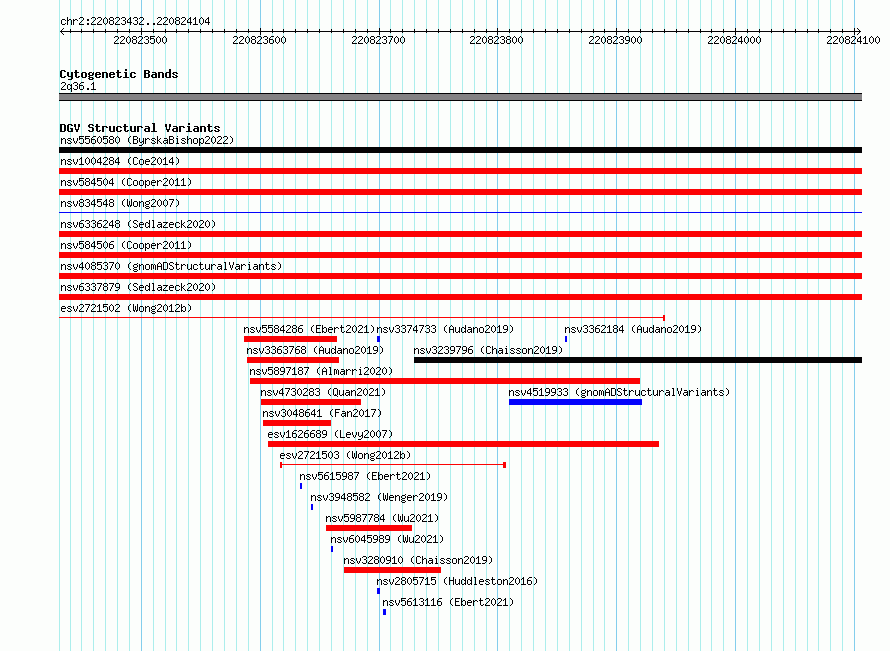Click the 220823700 ruler position label

(x=378, y=40)
